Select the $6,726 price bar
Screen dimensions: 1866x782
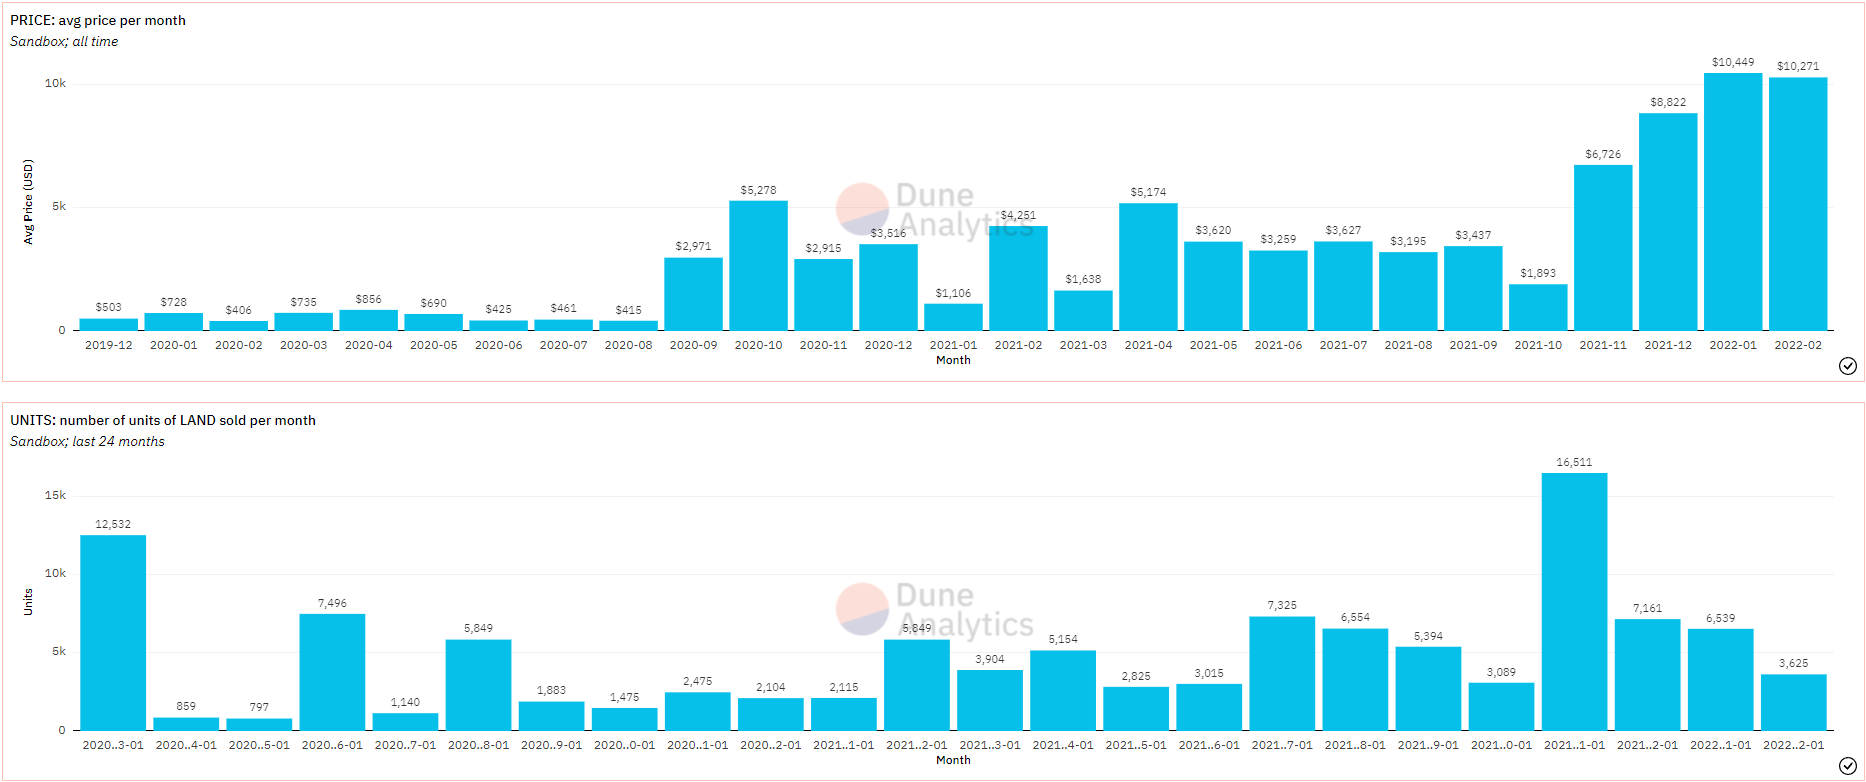click(1602, 248)
